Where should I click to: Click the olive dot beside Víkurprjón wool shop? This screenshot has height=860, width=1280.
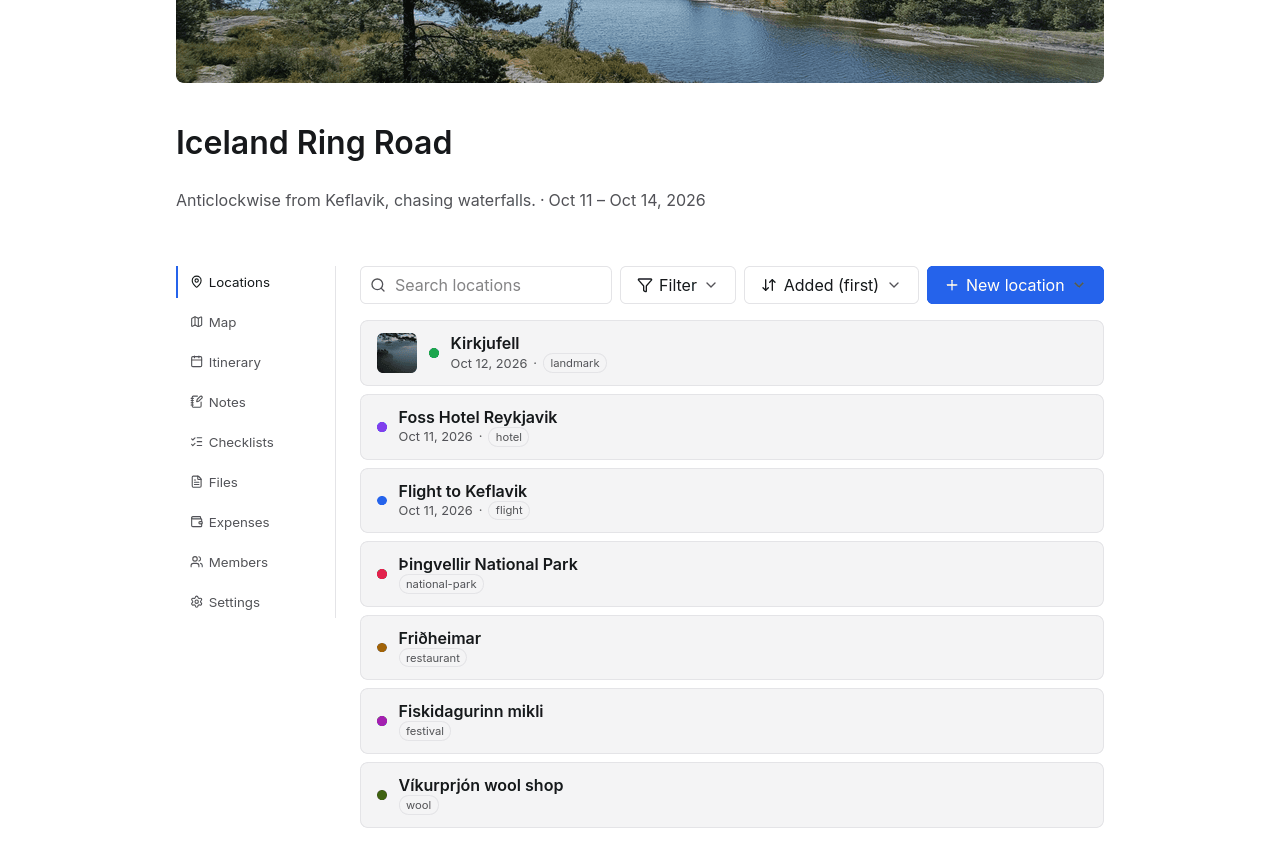382,795
